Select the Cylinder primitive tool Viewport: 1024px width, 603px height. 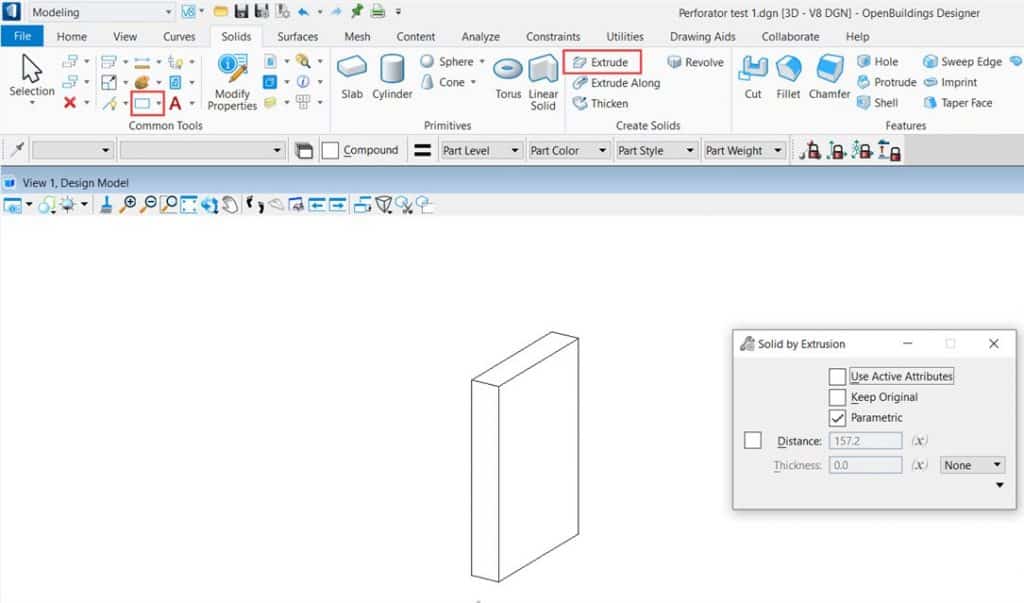pyautogui.click(x=391, y=75)
